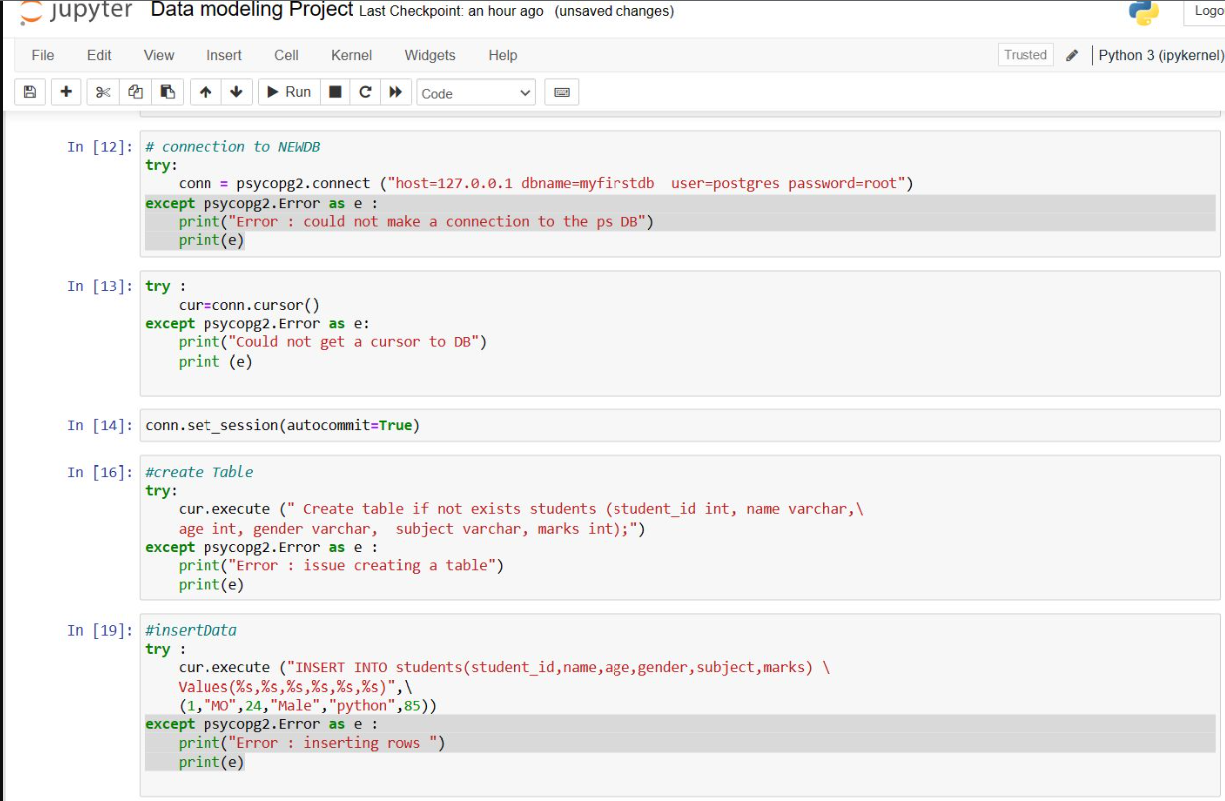
Task: Cut the selected cell using scissors icon
Action: click(x=101, y=91)
